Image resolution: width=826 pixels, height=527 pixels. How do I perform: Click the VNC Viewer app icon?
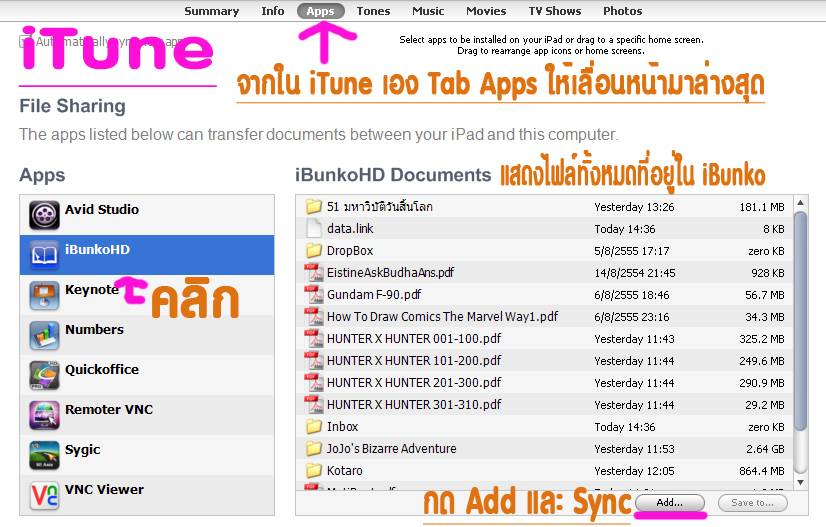click(44, 495)
